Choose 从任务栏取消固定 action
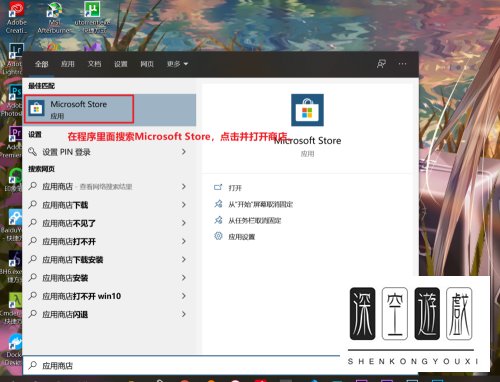 click(x=255, y=221)
